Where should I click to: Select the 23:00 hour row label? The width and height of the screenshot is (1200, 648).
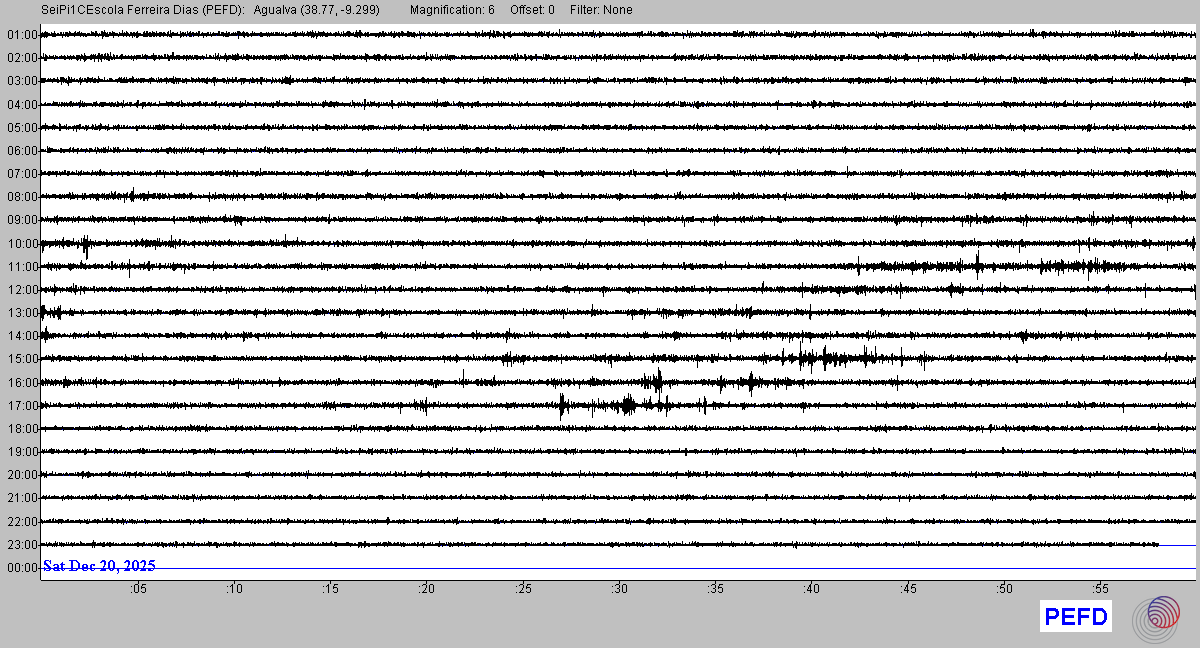tap(21, 545)
